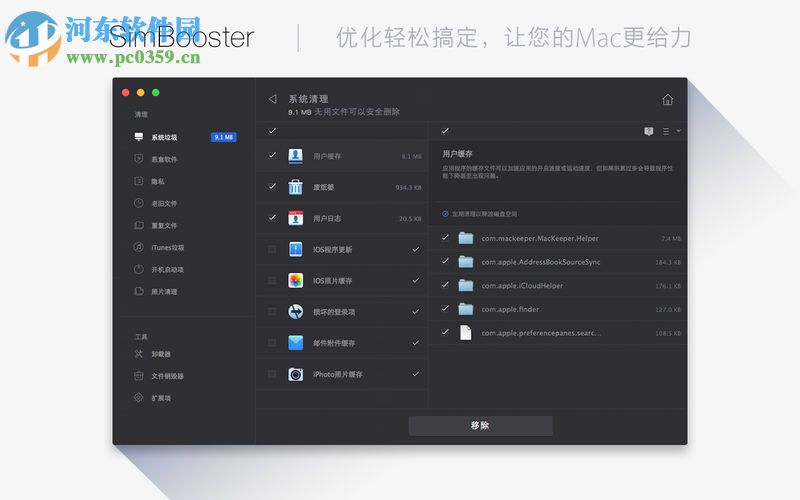Click the 127.0 KB size value
The image size is (800, 500).
click(668, 310)
